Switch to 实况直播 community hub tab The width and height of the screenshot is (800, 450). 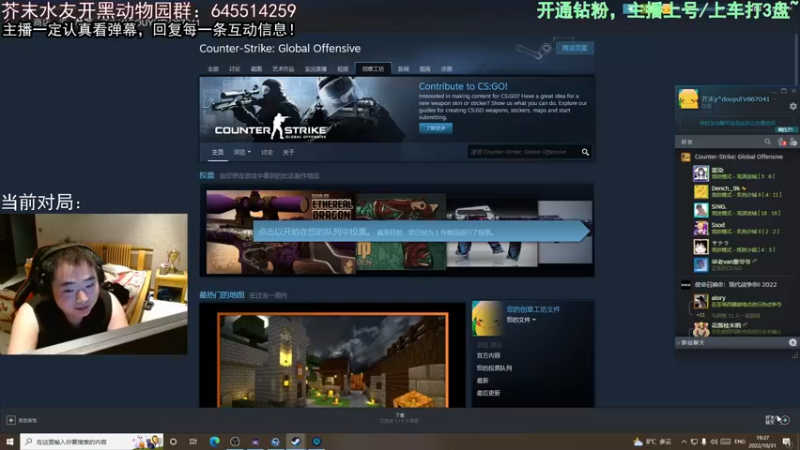(x=316, y=69)
